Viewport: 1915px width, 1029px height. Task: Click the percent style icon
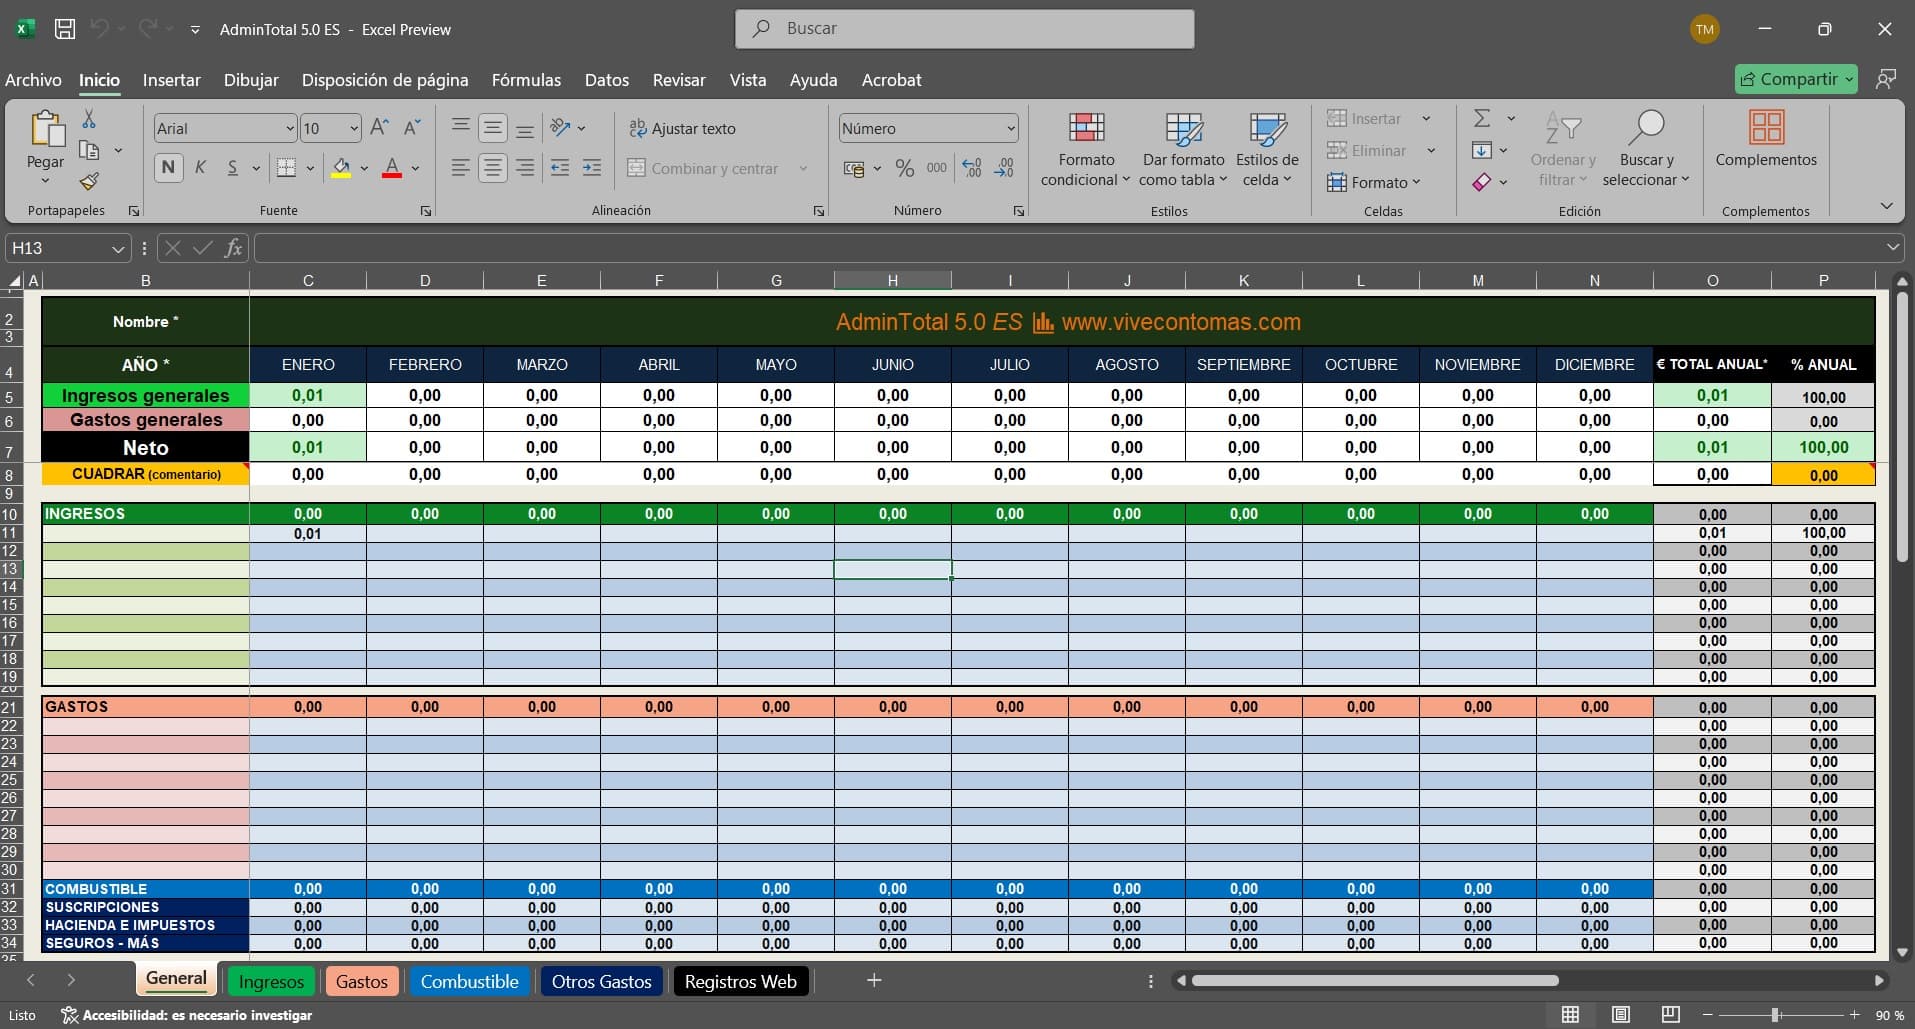coord(905,168)
